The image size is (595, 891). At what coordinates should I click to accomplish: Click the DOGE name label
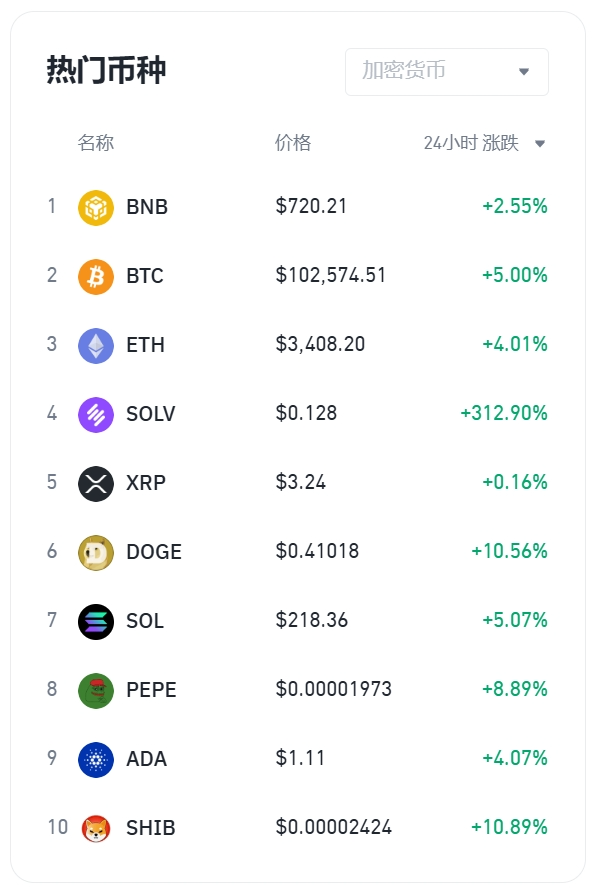pyautogui.click(x=154, y=552)
